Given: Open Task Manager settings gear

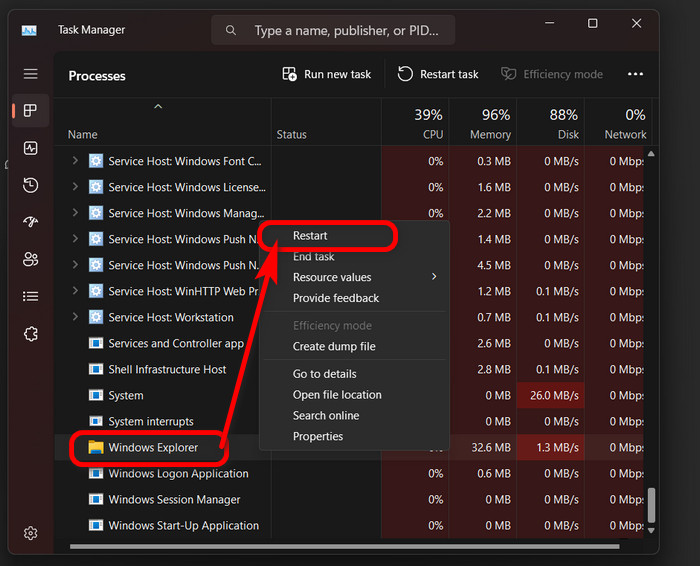Looking at the screenshot, I should [30, 533].
